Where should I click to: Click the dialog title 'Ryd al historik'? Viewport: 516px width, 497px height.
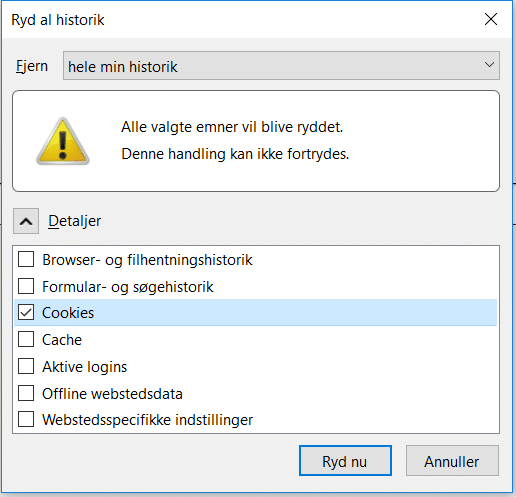click(x=58, y=20)
